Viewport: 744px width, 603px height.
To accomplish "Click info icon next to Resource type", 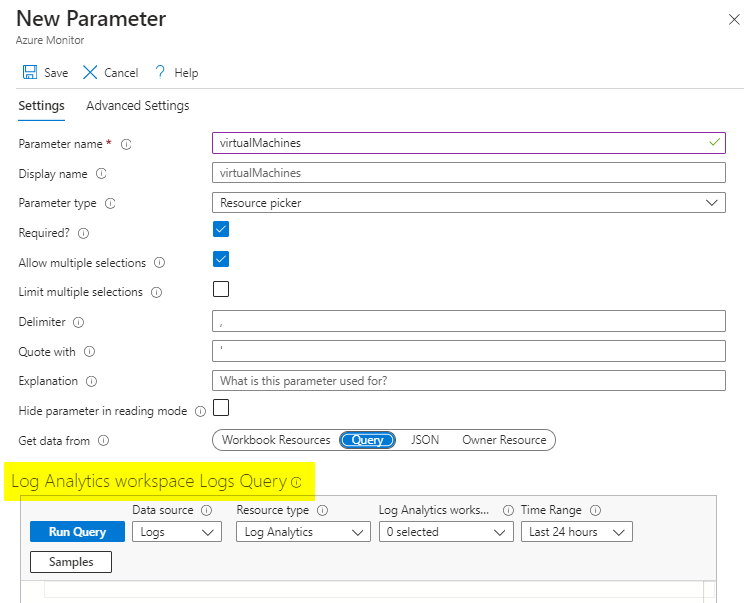I will tap(323, 510).
